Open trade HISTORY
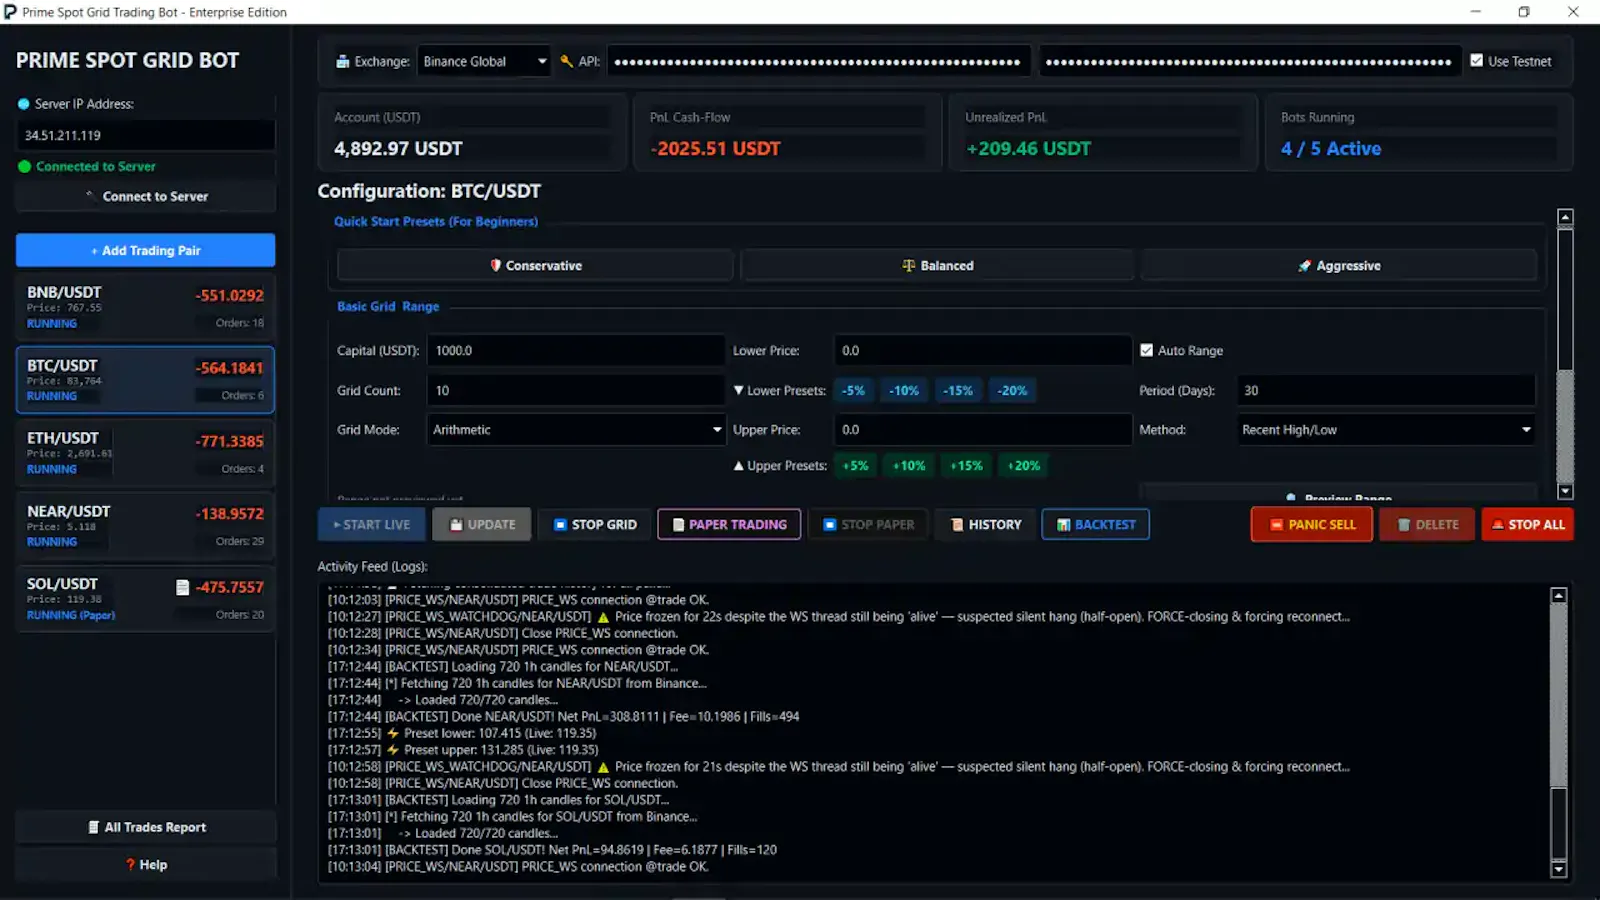The image size is (1600, 900). 985,524
